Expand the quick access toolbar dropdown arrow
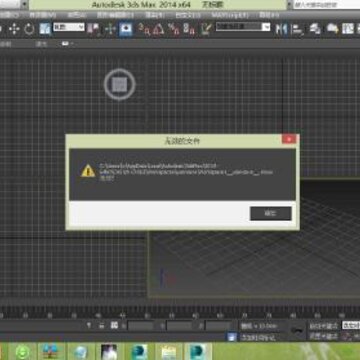 click(x=24, y=5)
